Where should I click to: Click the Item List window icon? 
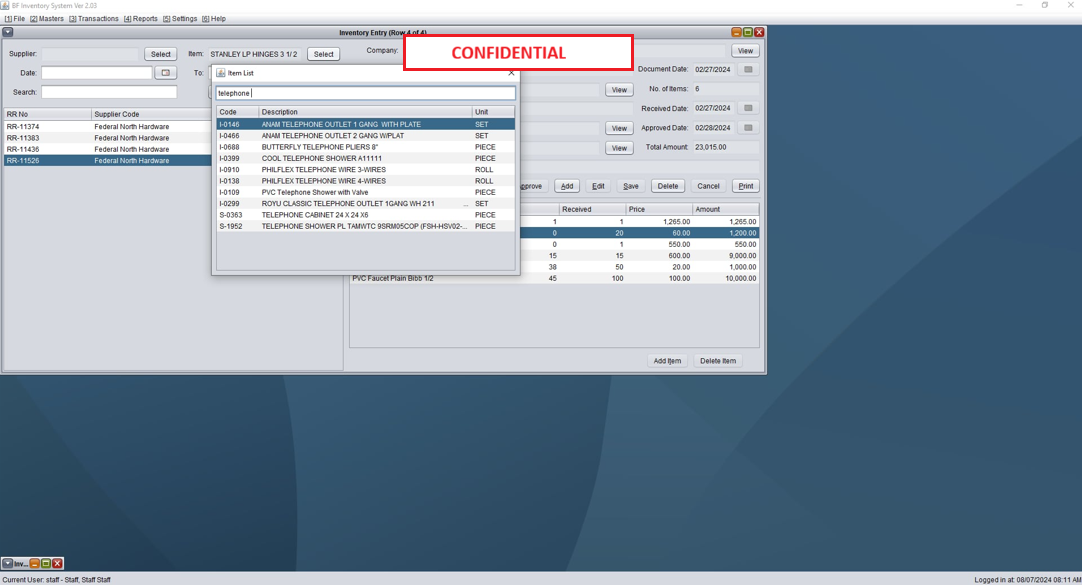pos(221,72)
